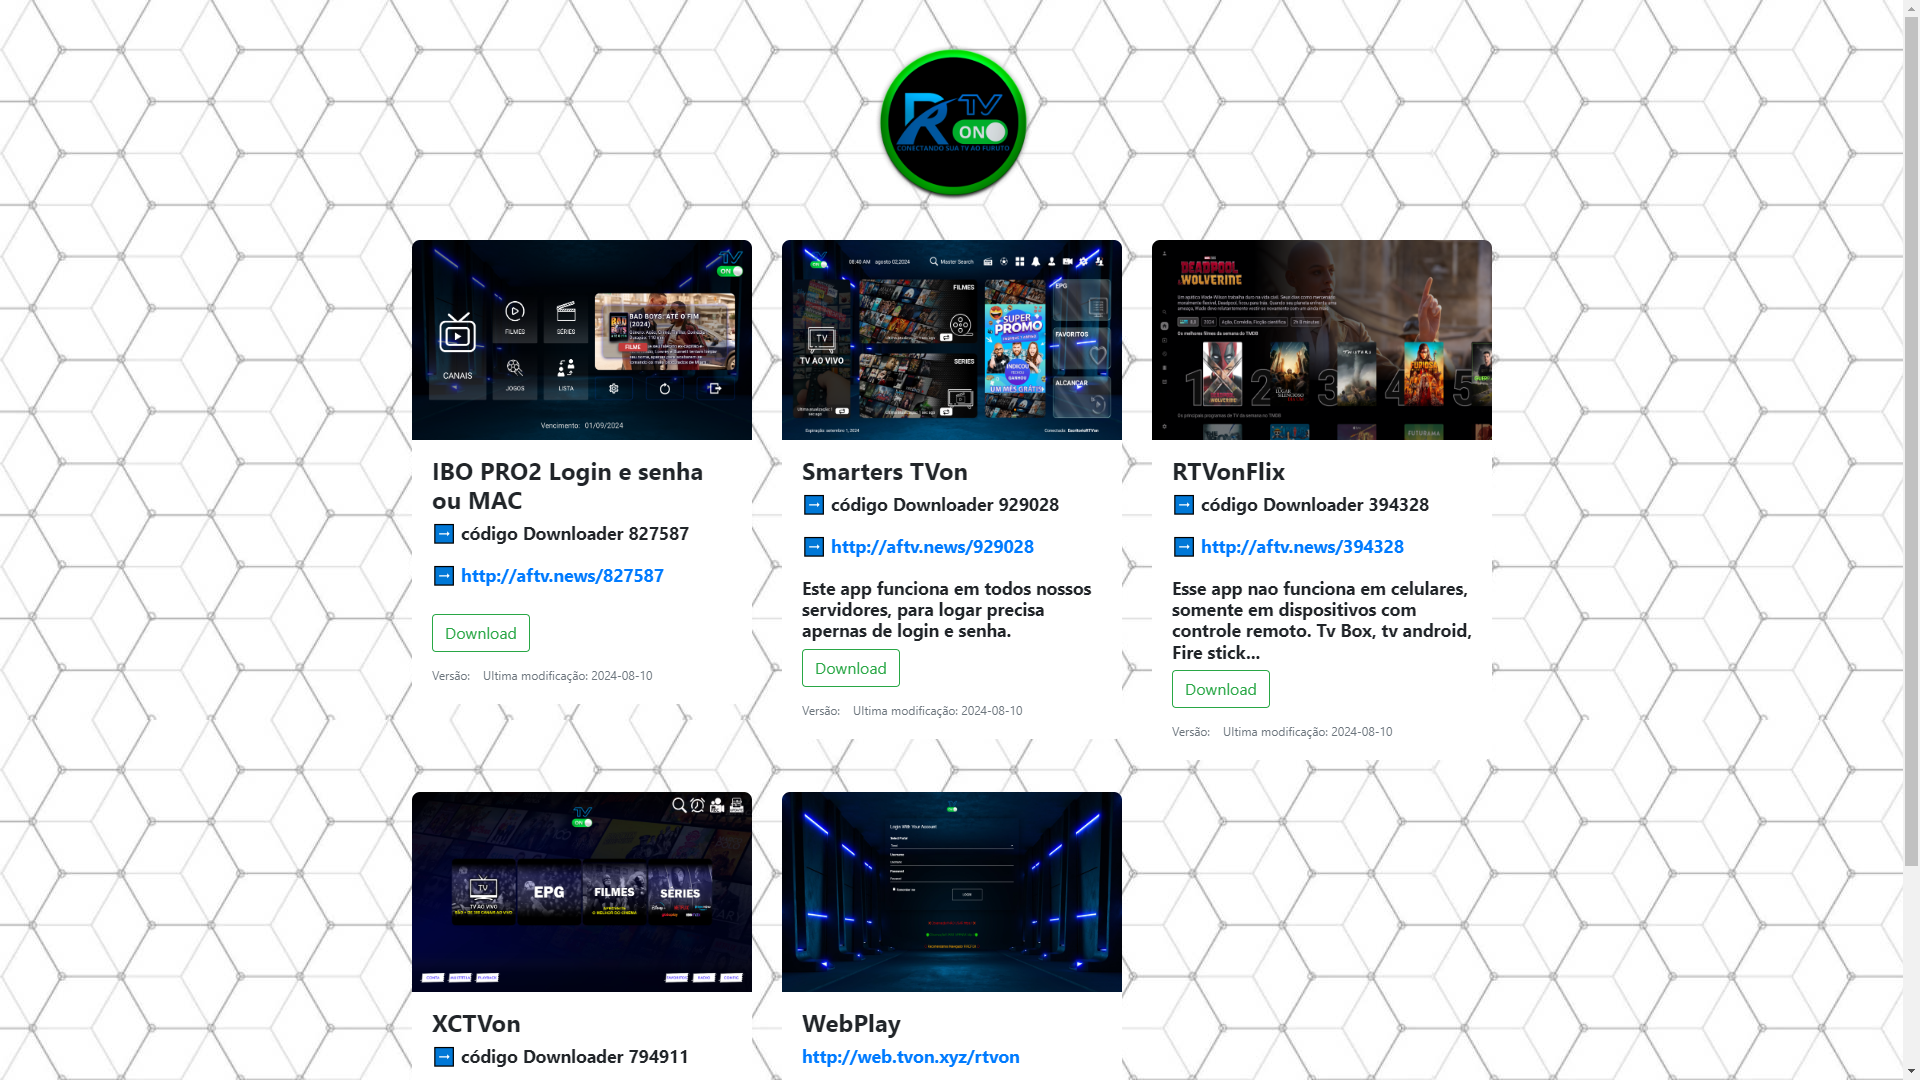
Task: Open the http://aftv.news/929028 link
Action: (x=932, y=547)
